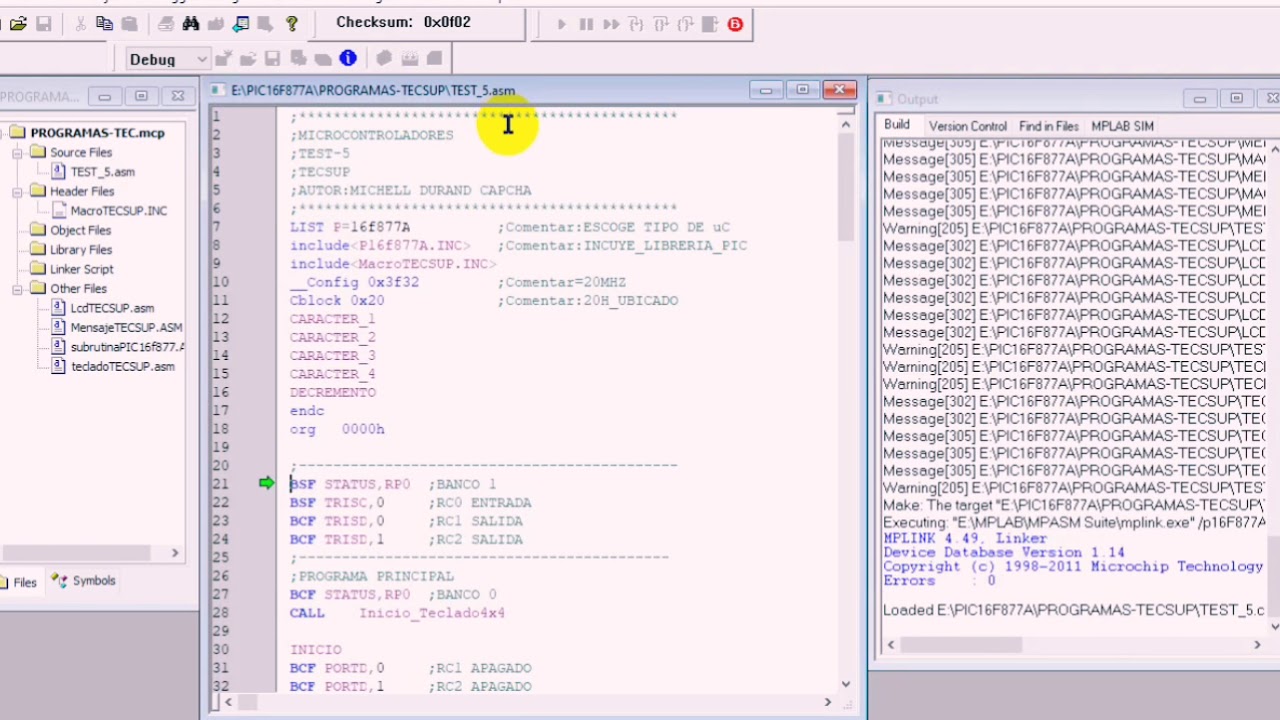Click the Save Workspace disk icon
The height and width of the screenshot is (720, 1280).
(x=272, y=59)
